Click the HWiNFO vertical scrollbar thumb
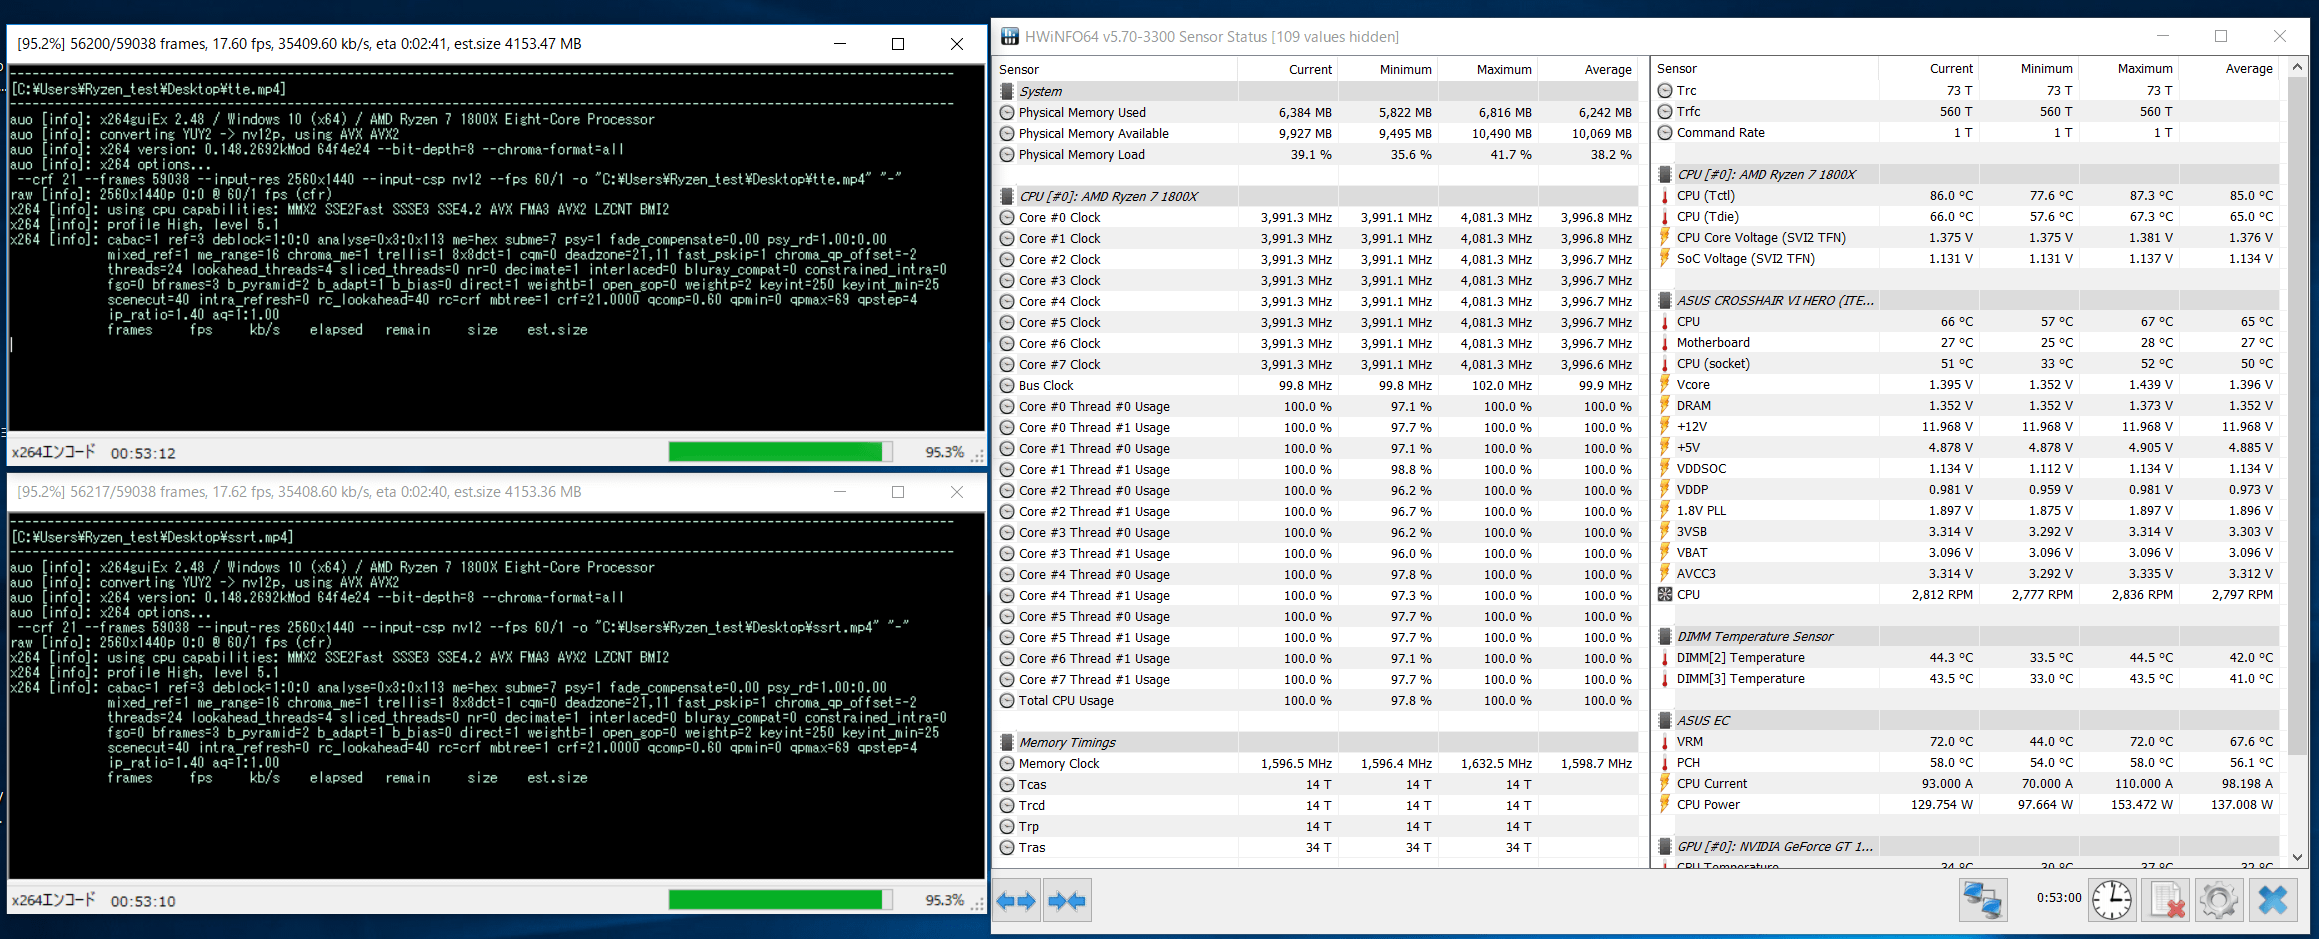Screen dimensions: 2319x939 (2297, 415)
